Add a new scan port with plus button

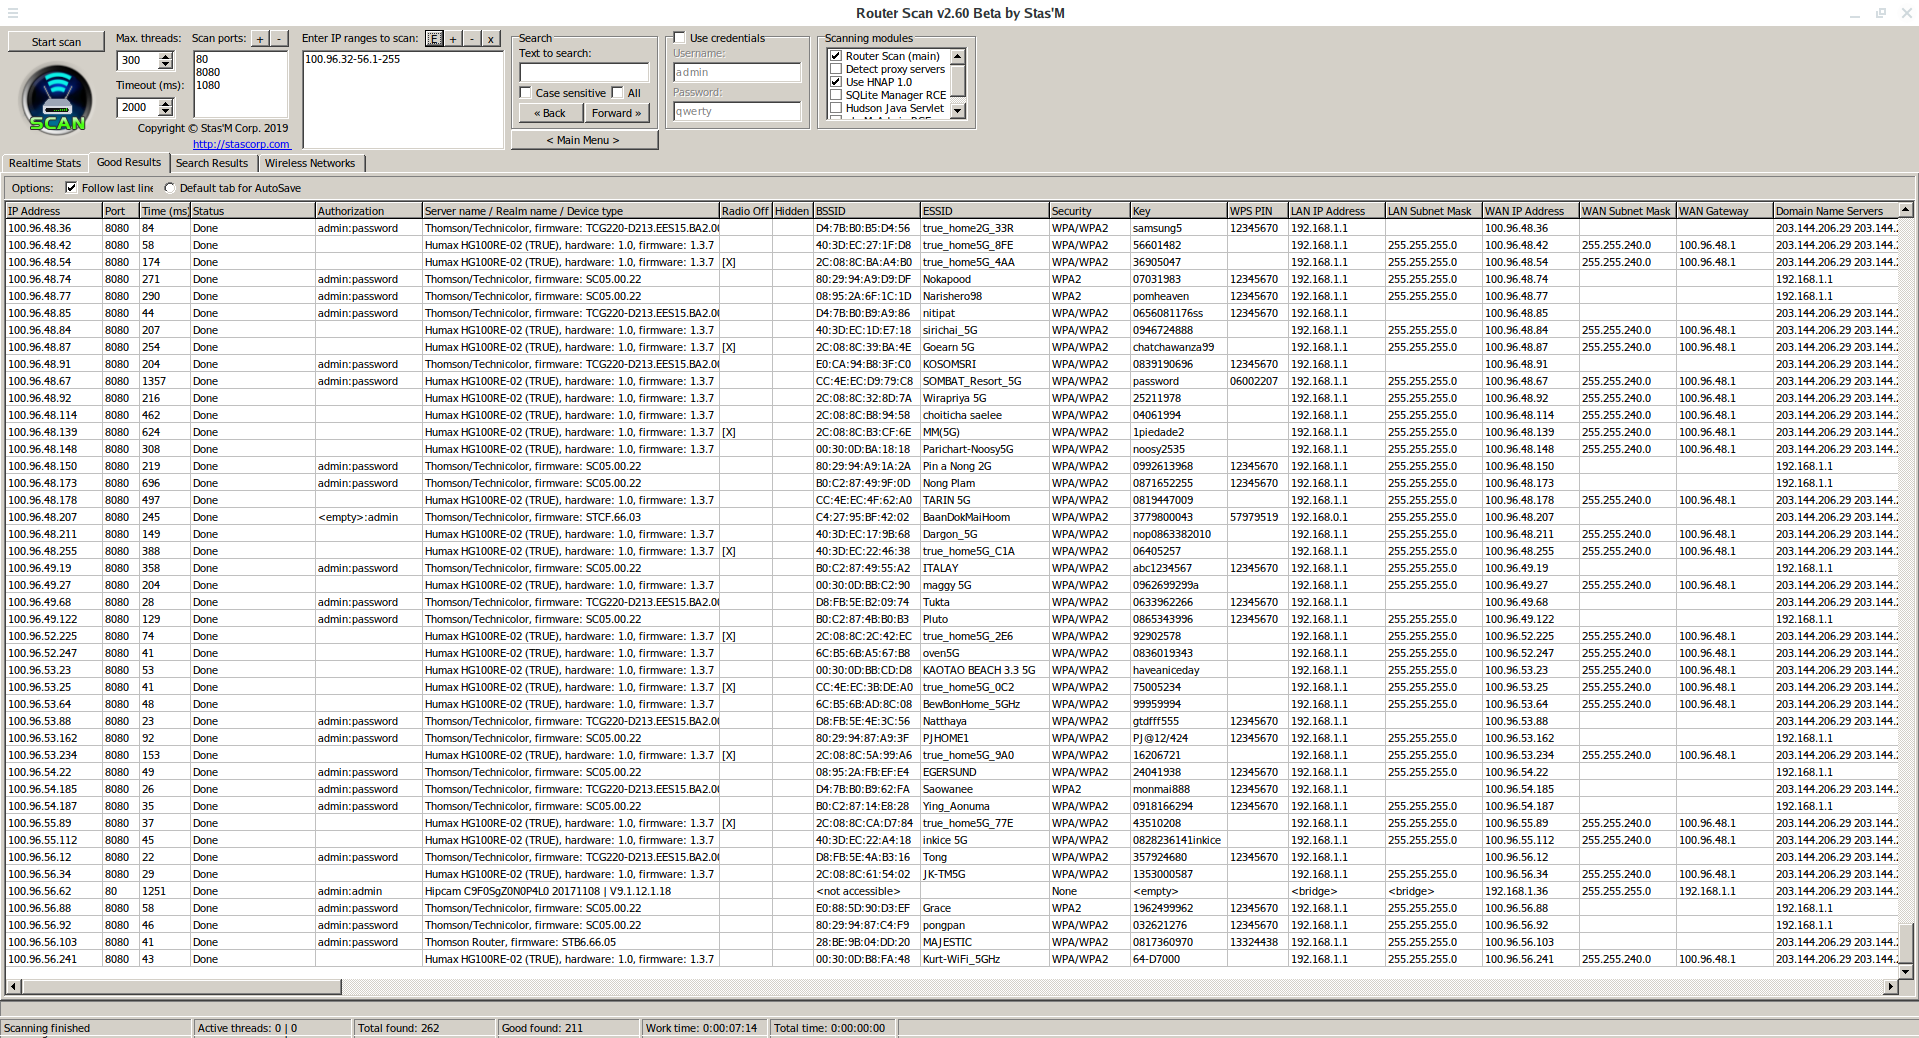(260, 39)
